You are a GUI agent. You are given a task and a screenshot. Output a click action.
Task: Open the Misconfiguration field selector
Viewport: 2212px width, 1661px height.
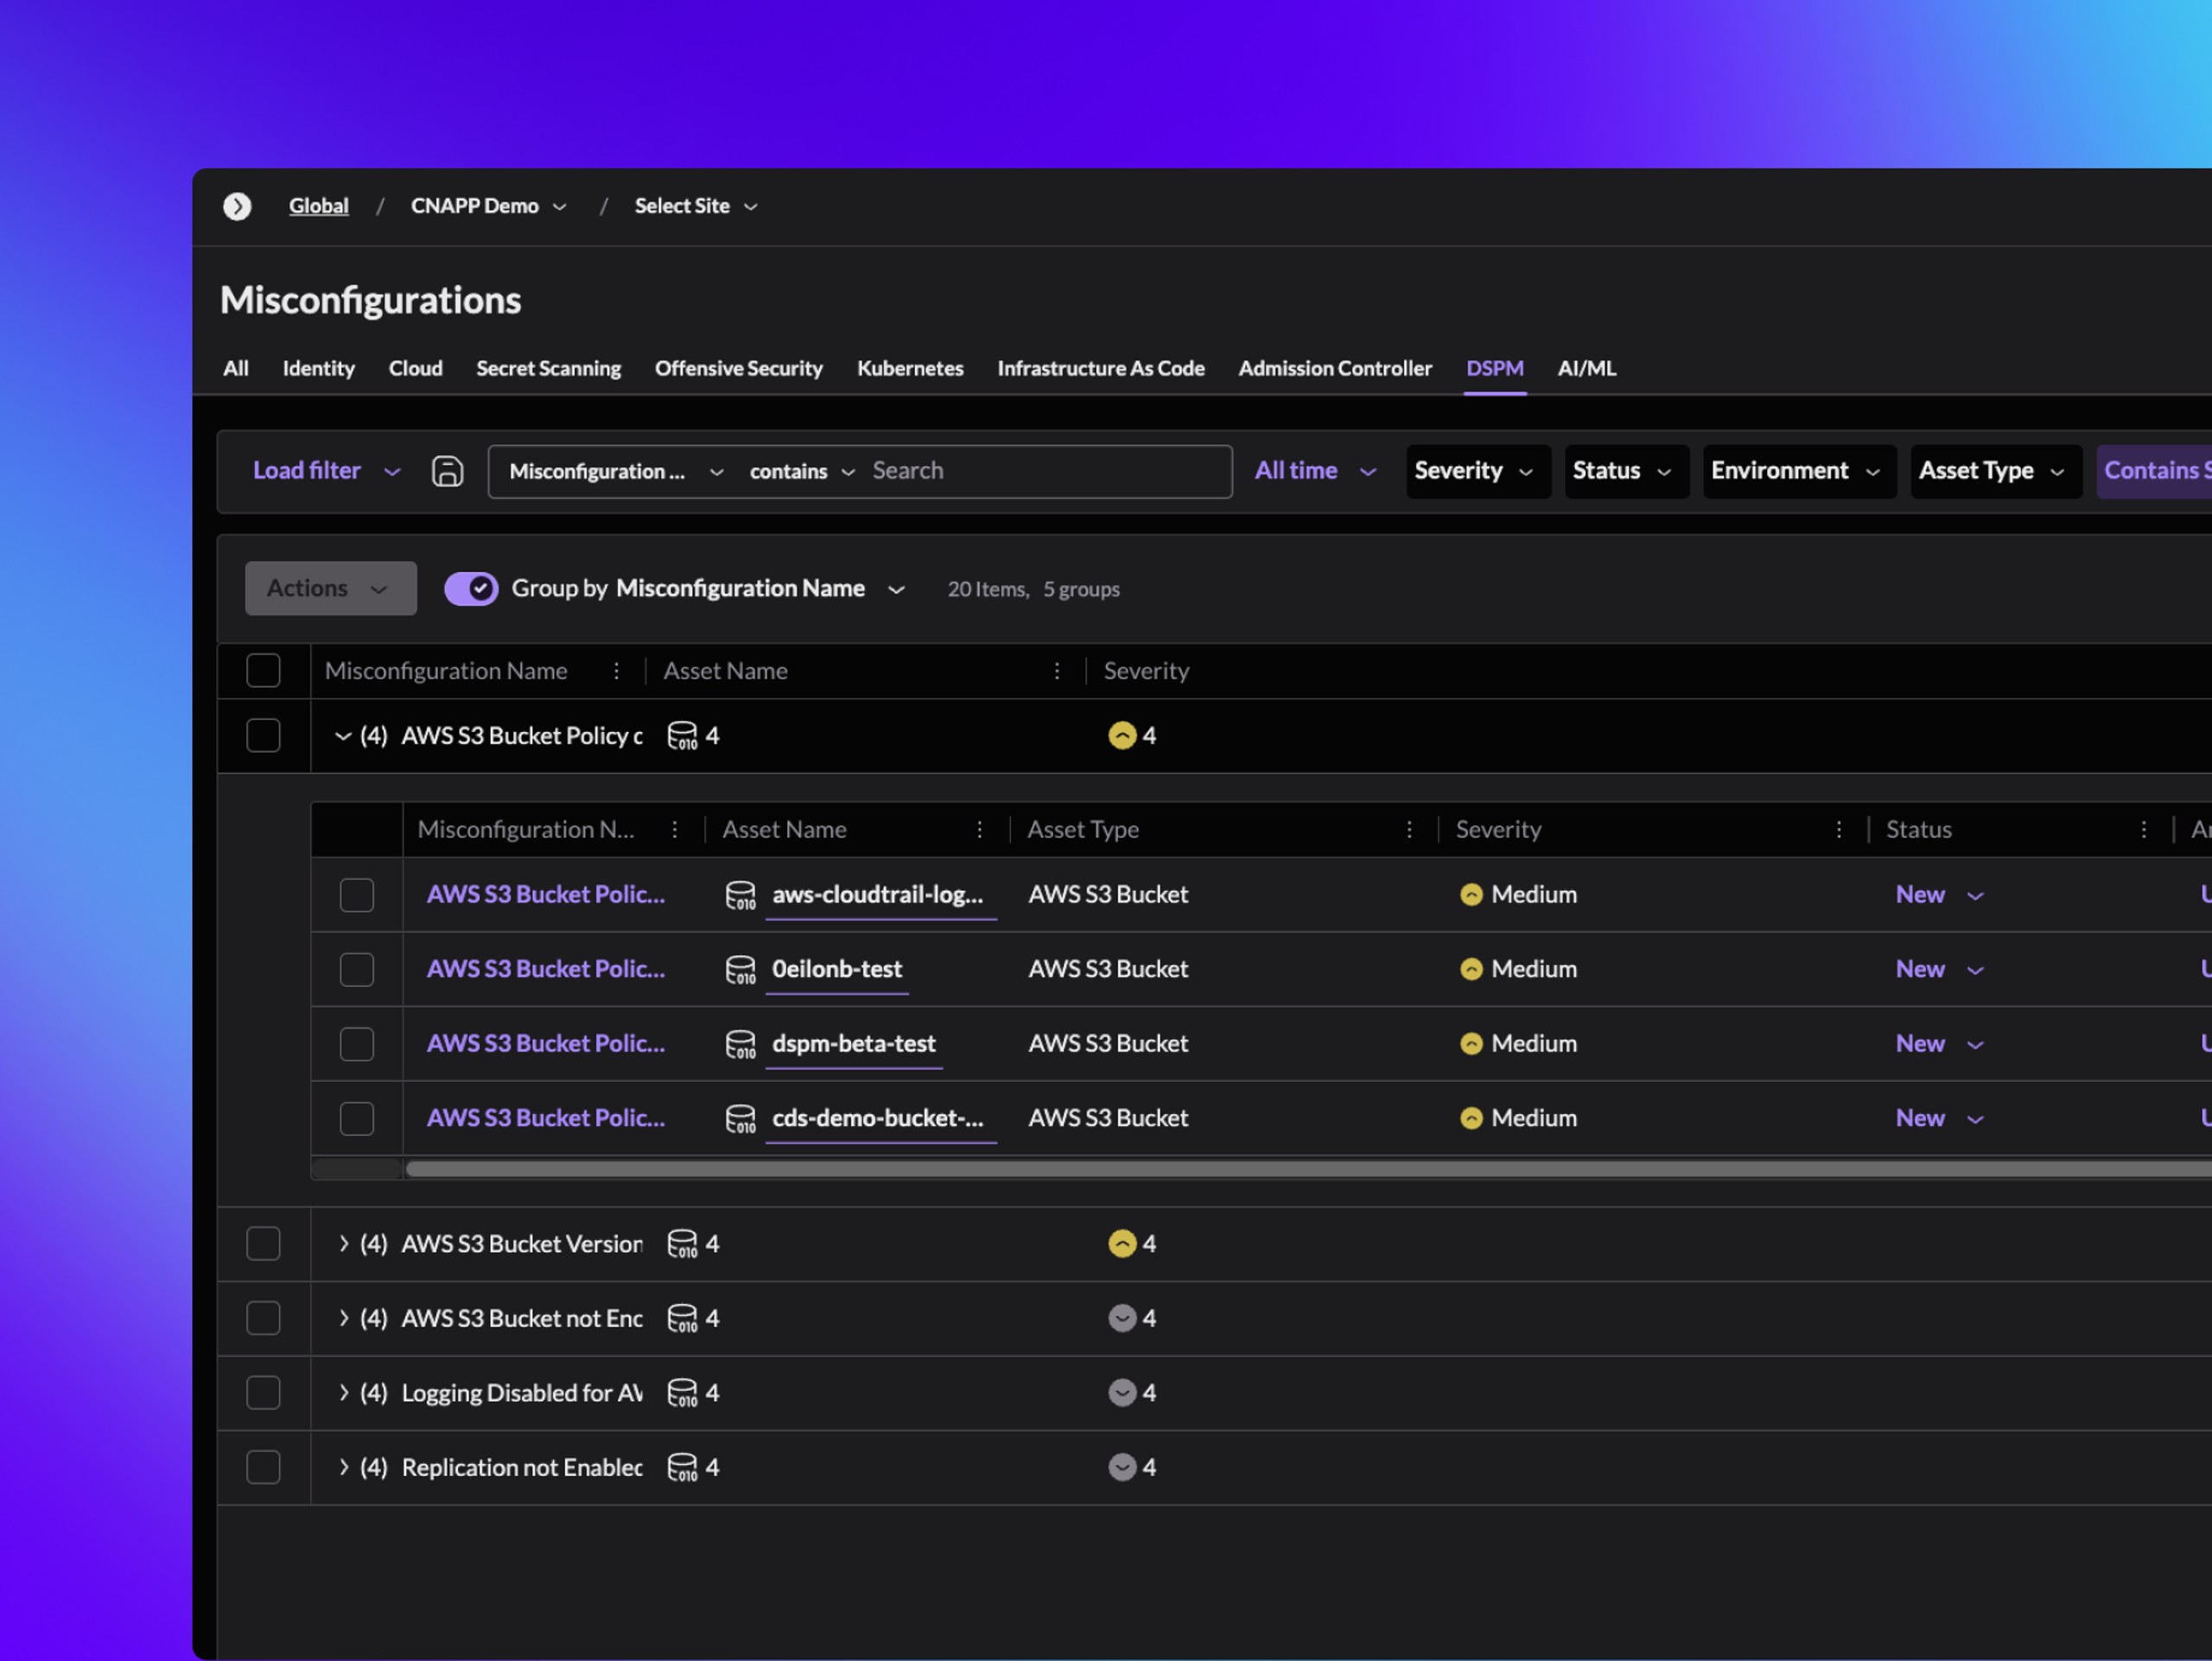(616, 472)
